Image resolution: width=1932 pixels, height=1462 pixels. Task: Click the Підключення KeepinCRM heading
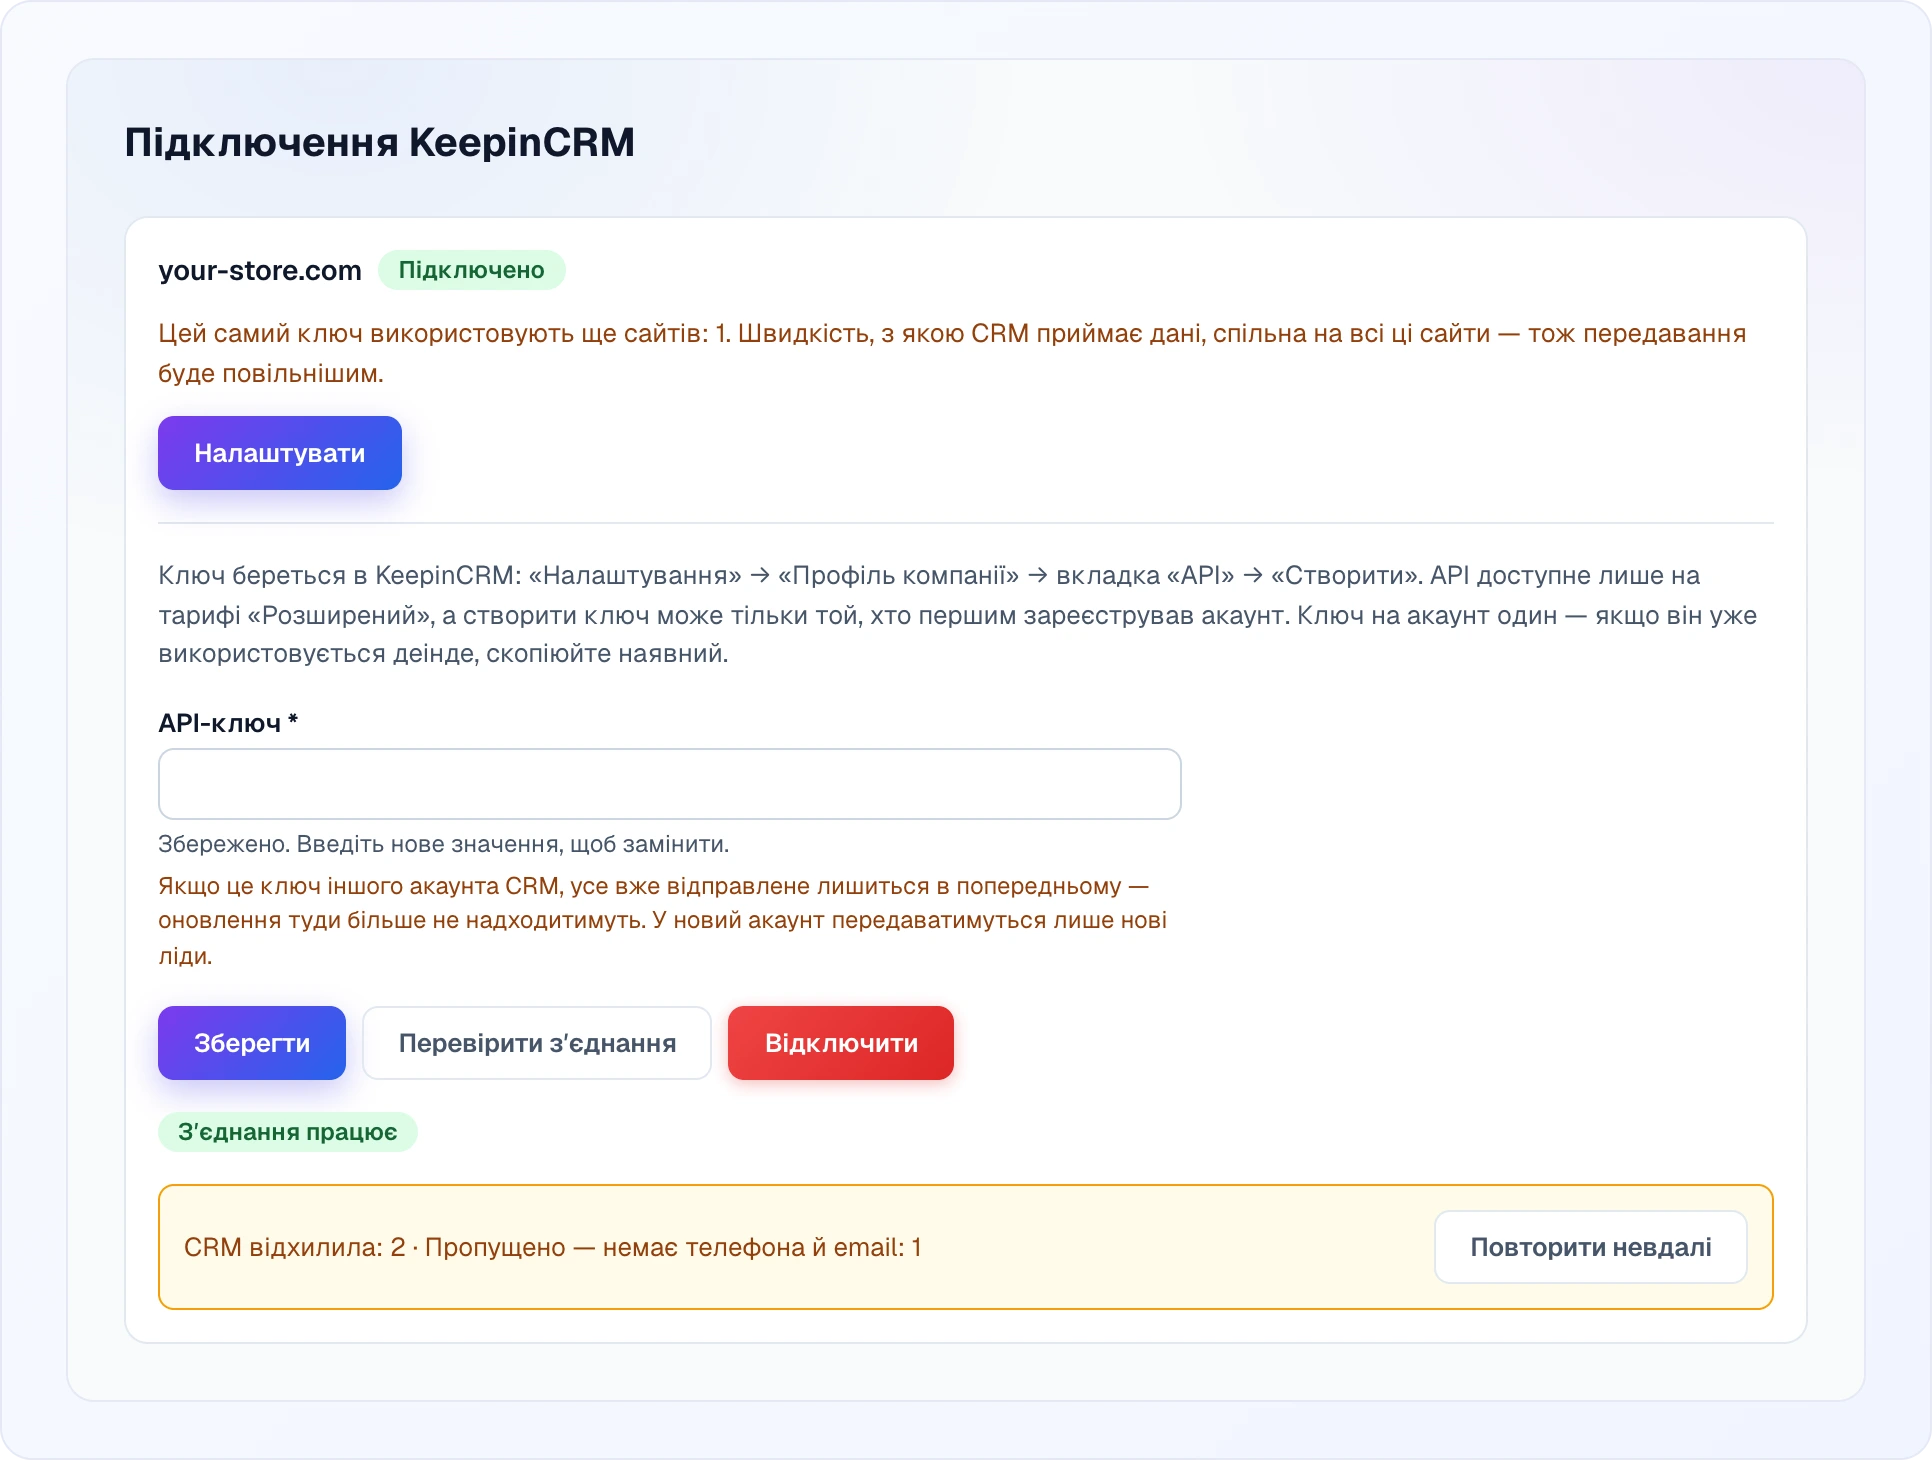coord(380,142)
